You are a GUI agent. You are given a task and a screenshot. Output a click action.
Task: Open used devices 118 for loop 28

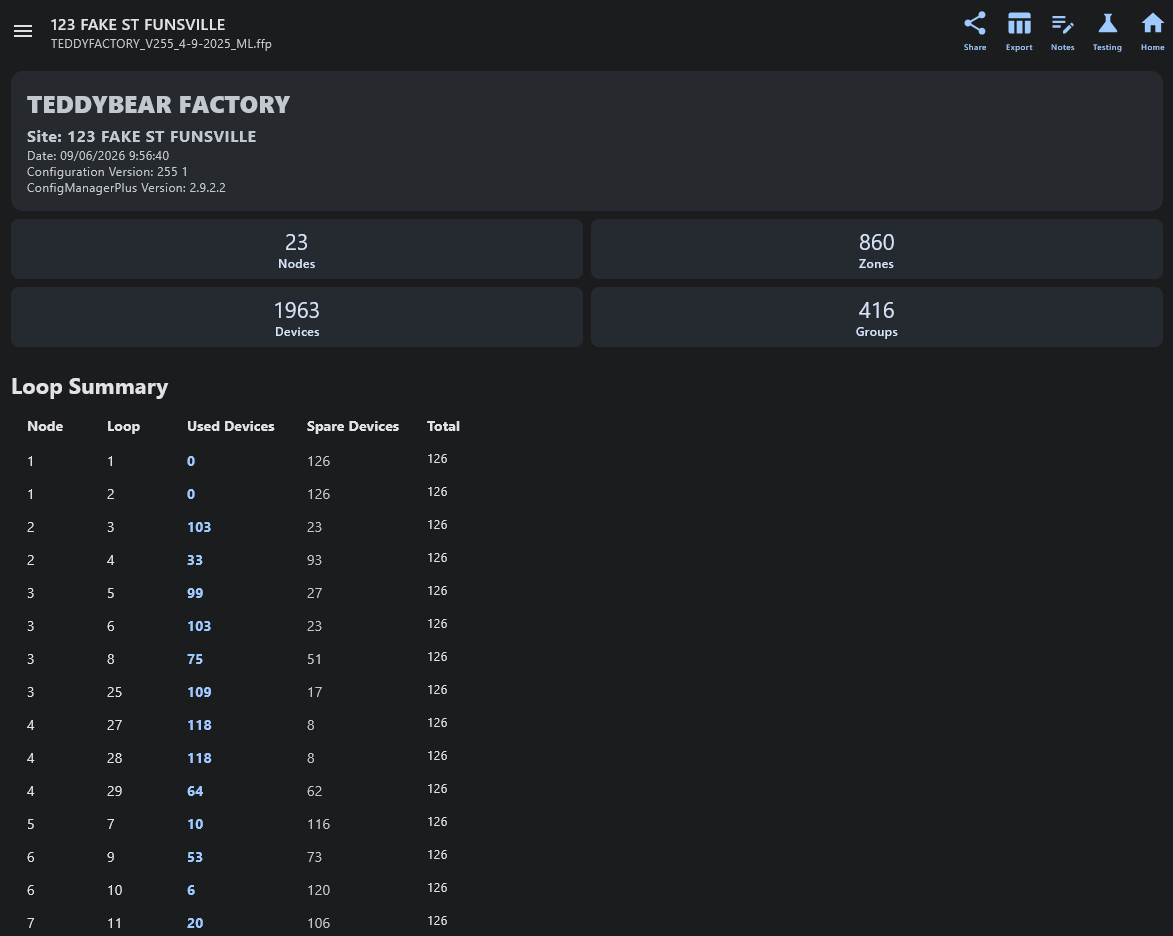pos(199,758)
